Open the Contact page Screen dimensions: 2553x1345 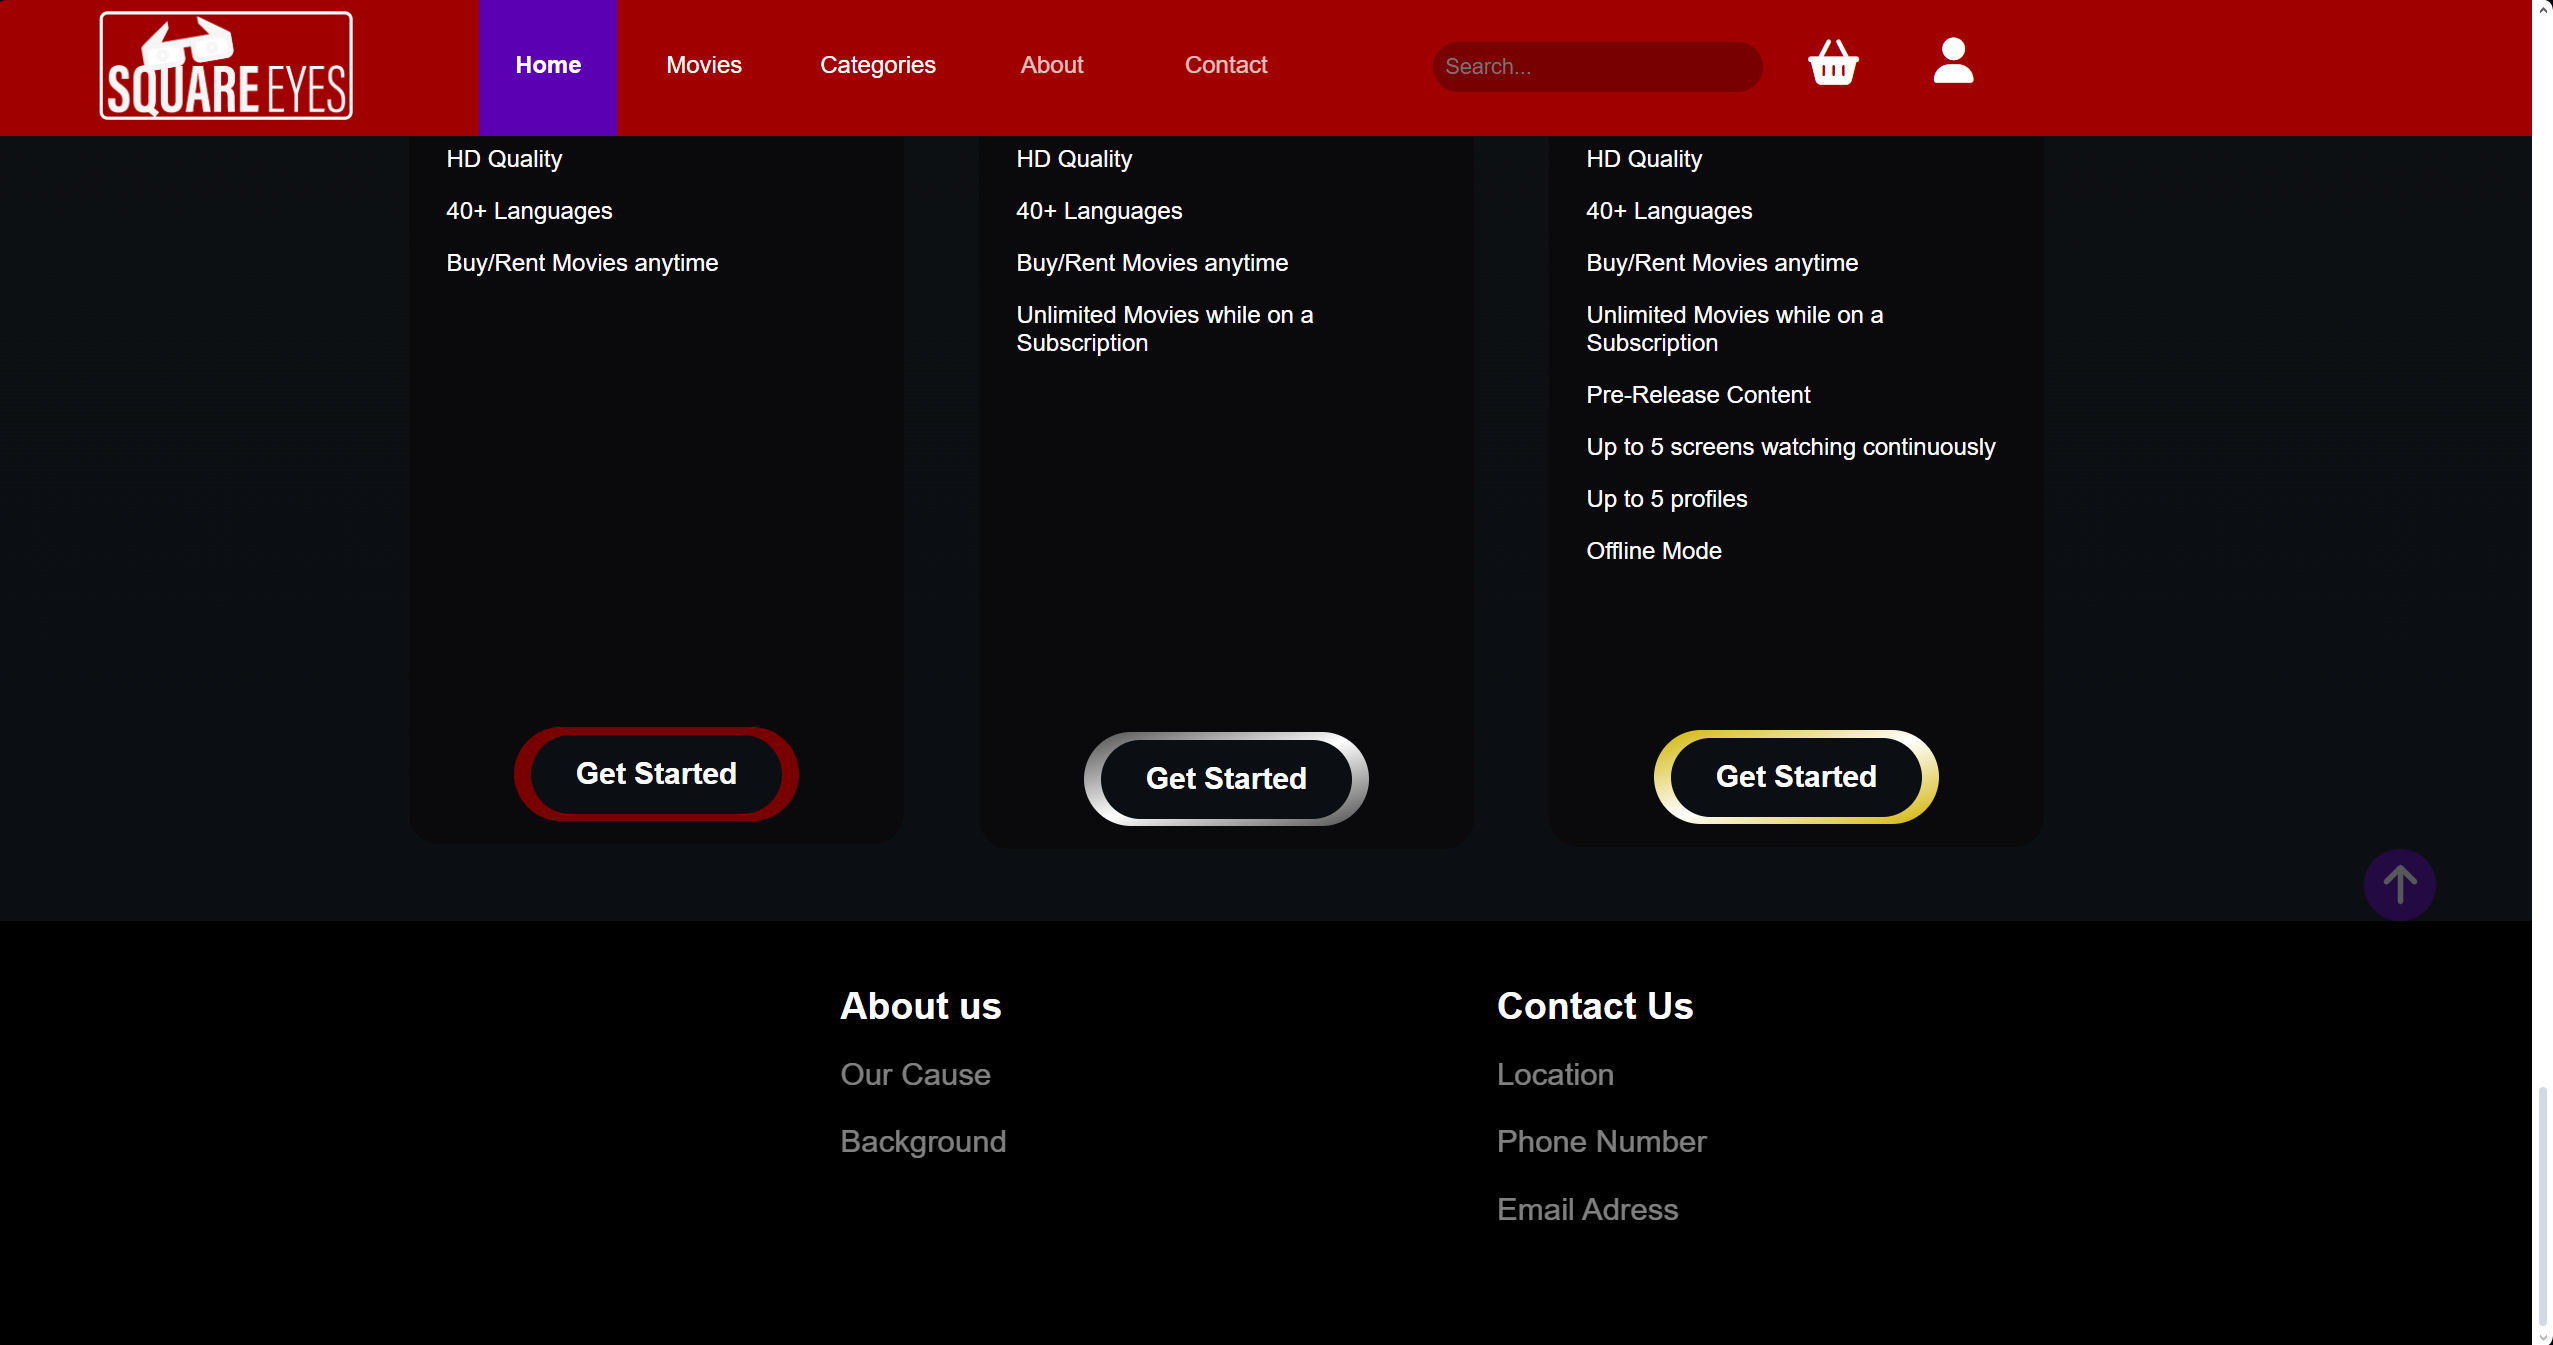(x=1225, y=64)
